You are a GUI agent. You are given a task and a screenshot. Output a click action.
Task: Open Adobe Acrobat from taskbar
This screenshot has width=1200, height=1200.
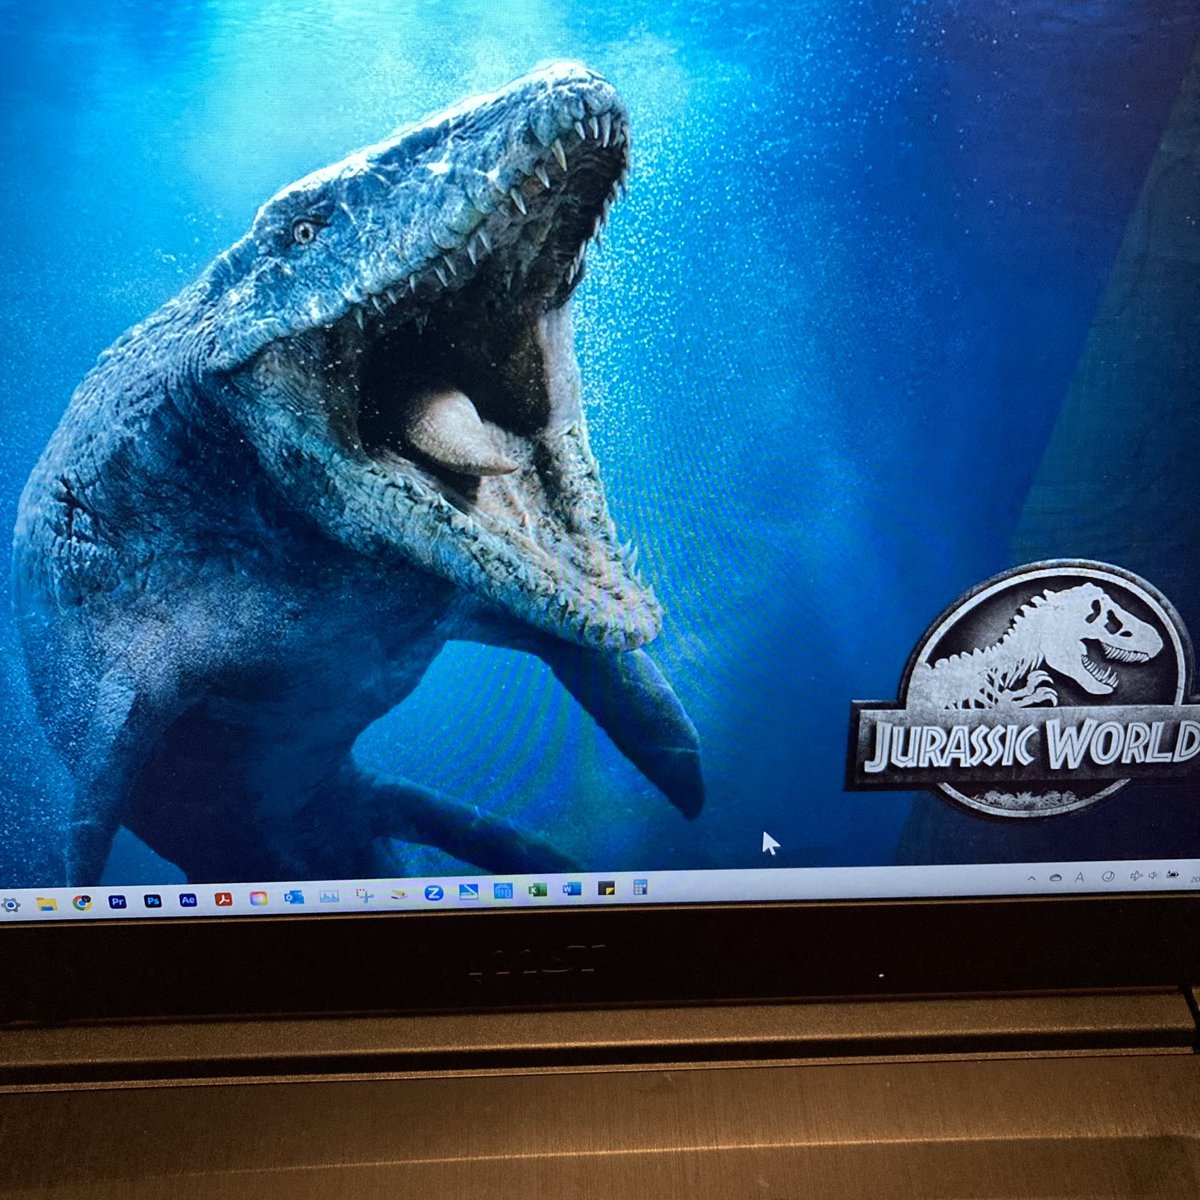tap(223, 898)
